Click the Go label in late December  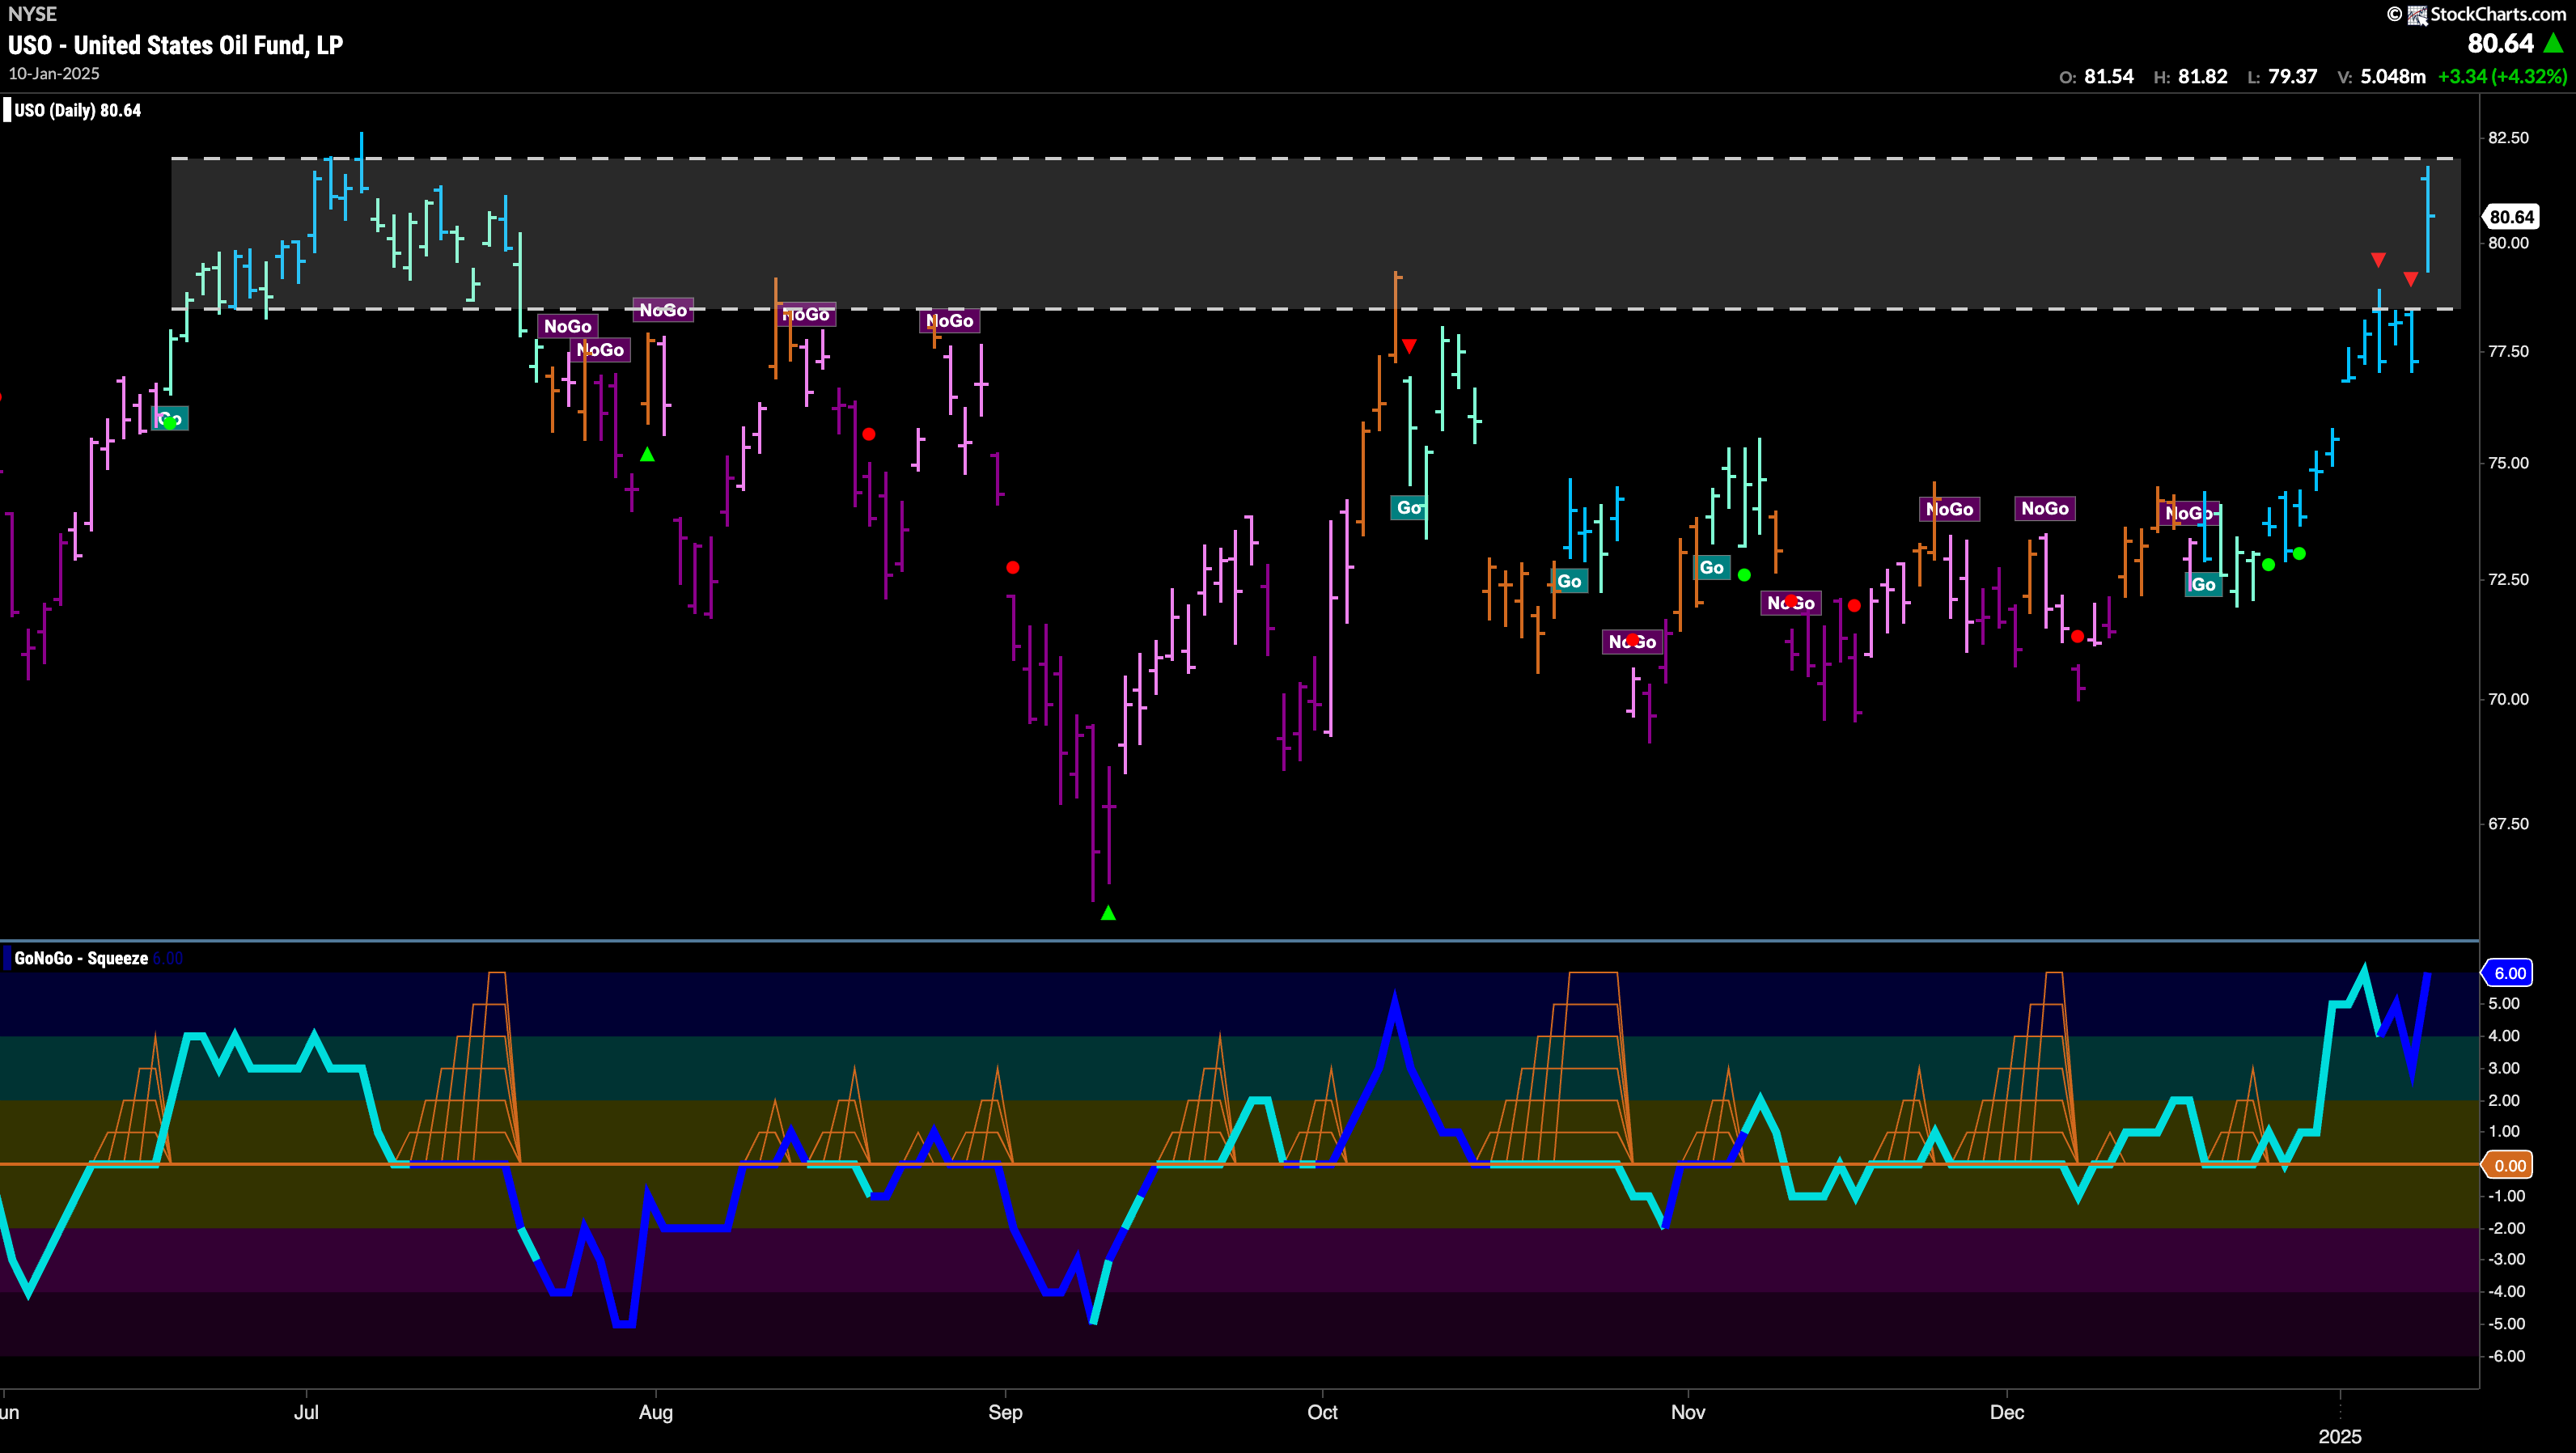(x=2204, y=585)
